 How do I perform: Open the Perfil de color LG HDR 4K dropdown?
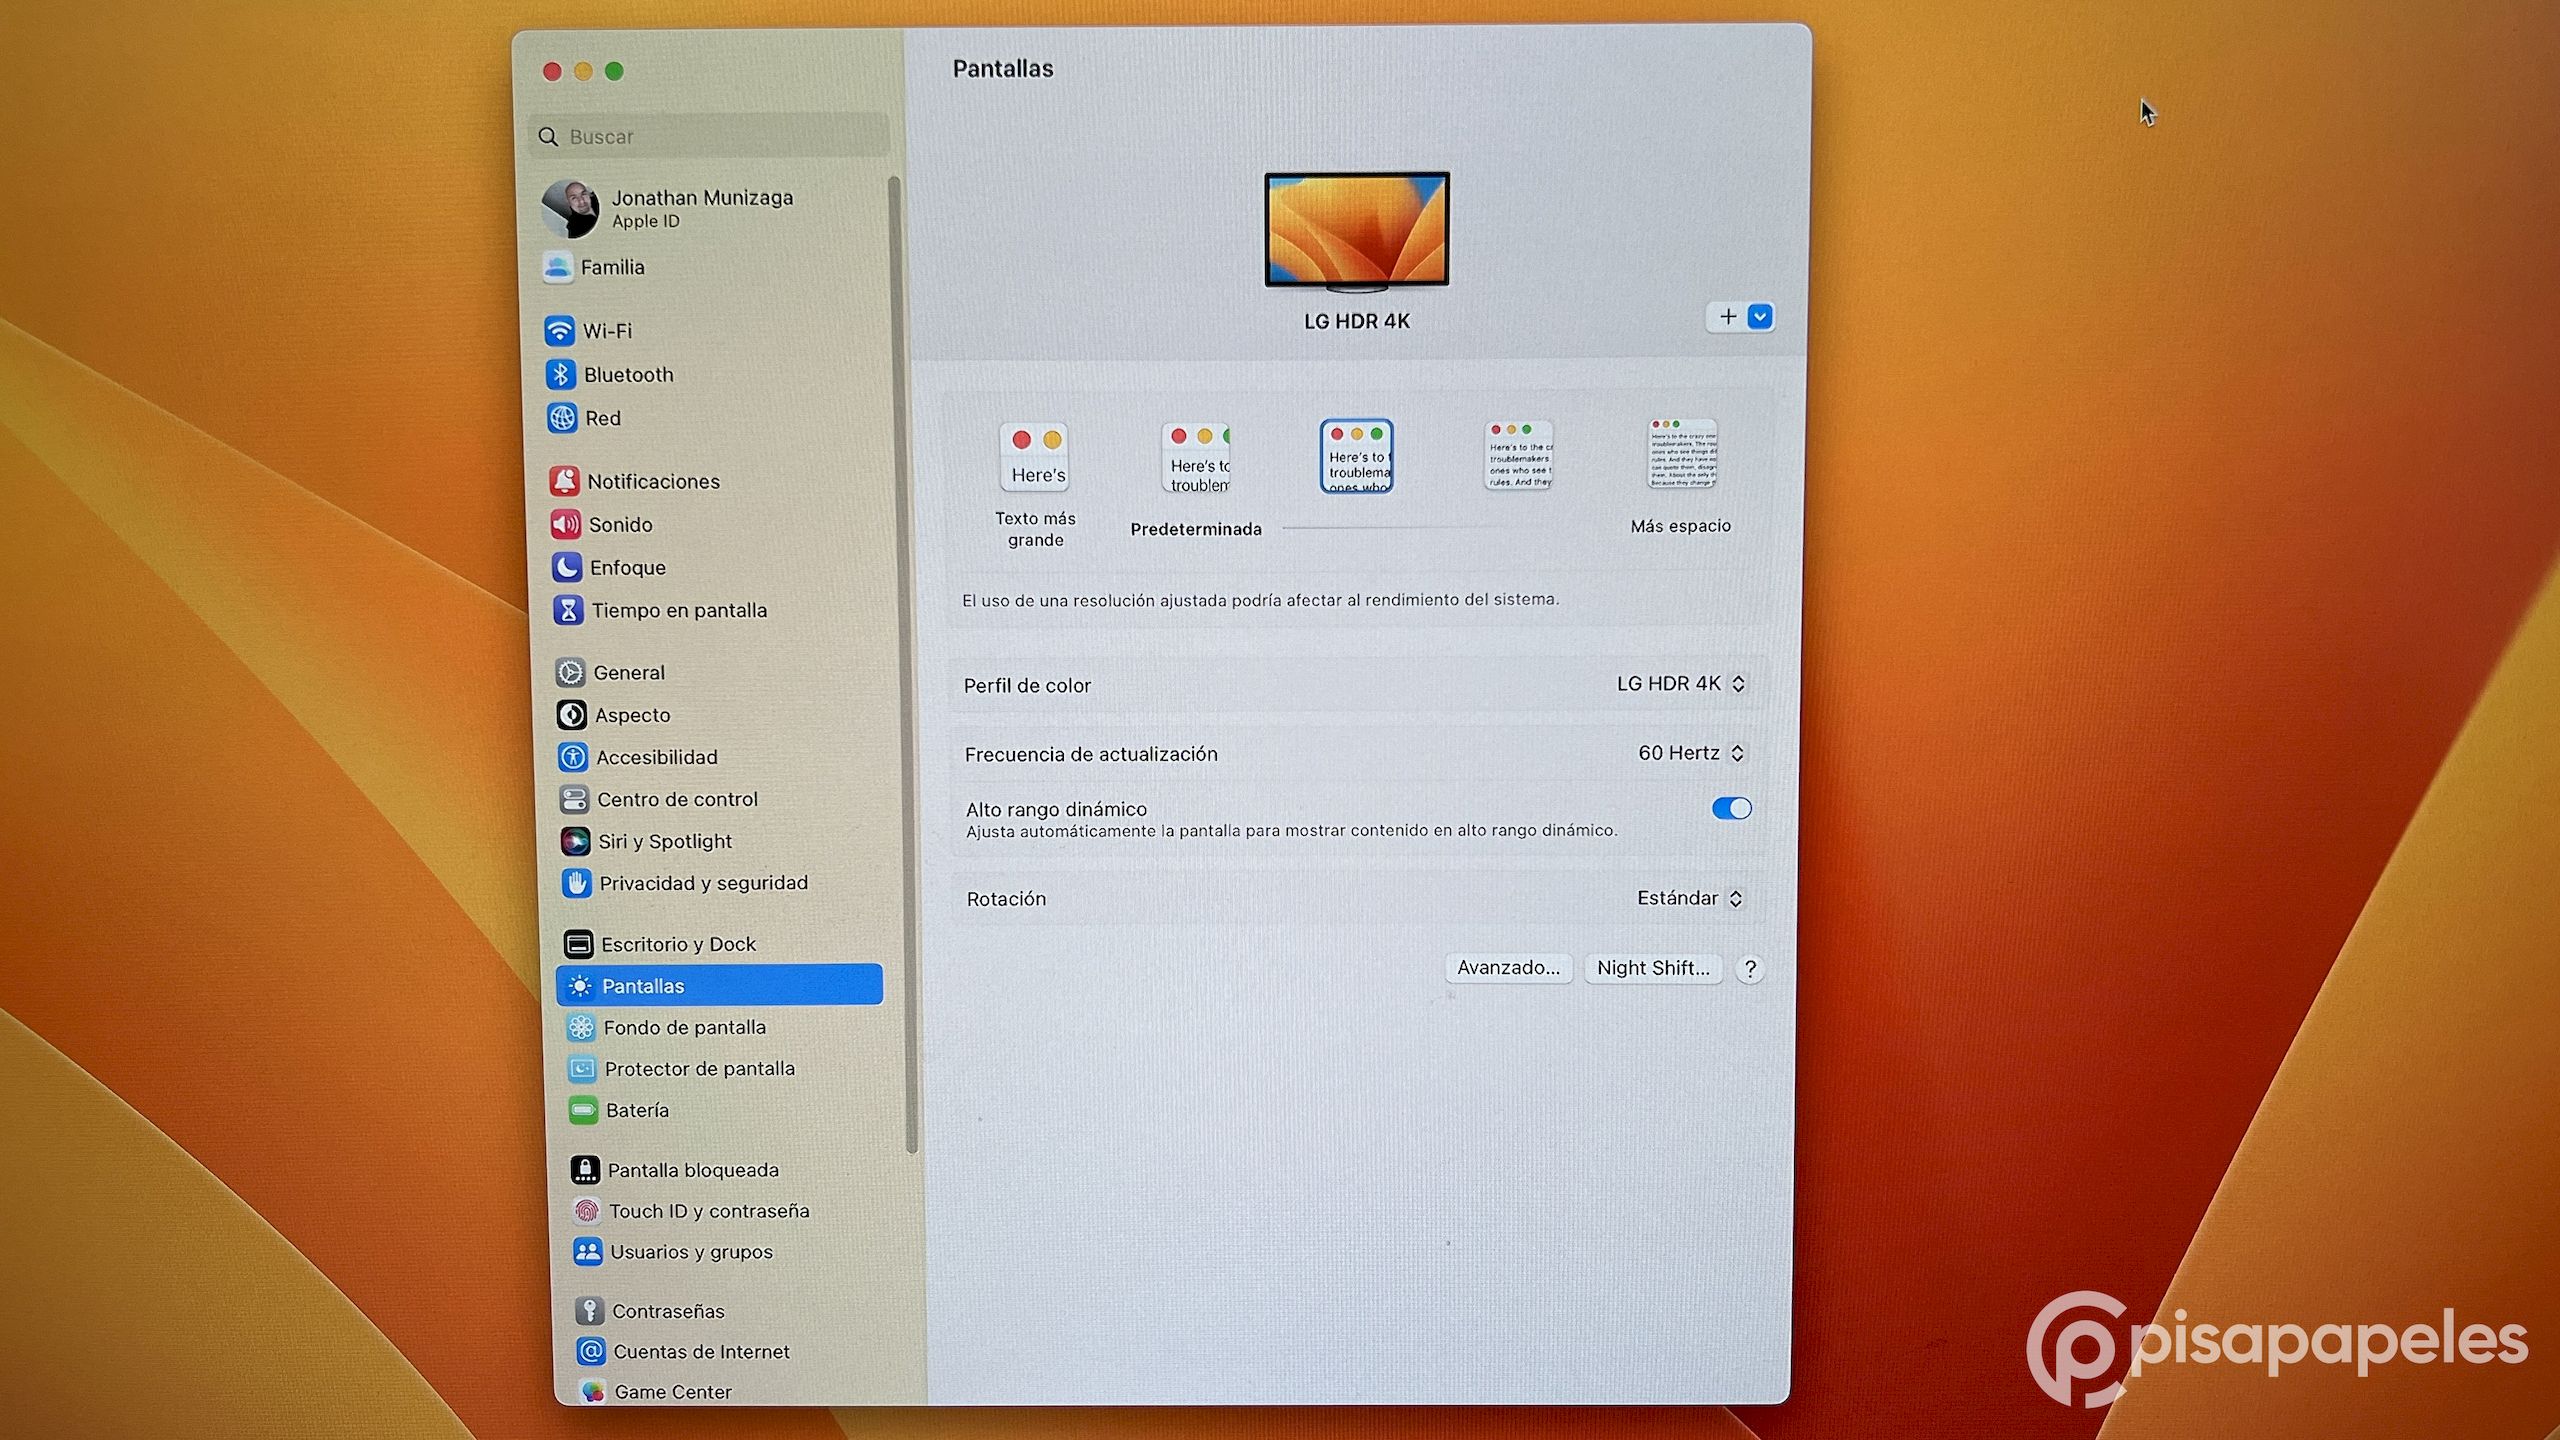1681,684
